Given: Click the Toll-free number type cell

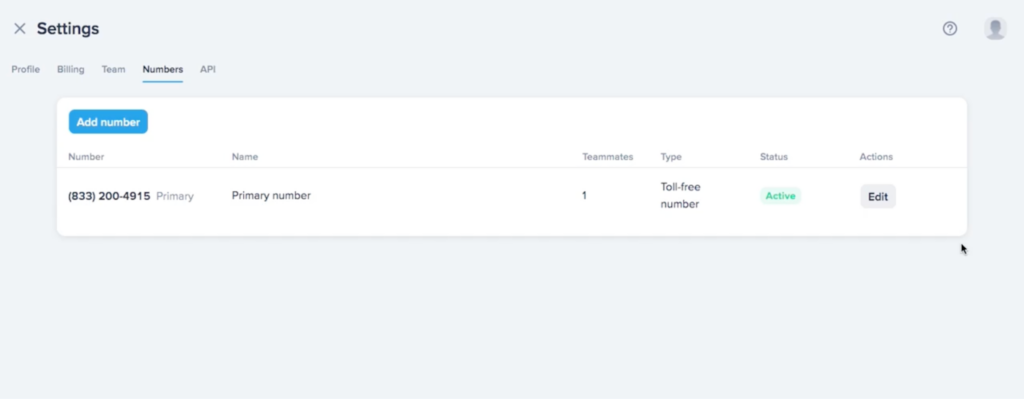Looking at the screenshot, I should coord(680,195).
